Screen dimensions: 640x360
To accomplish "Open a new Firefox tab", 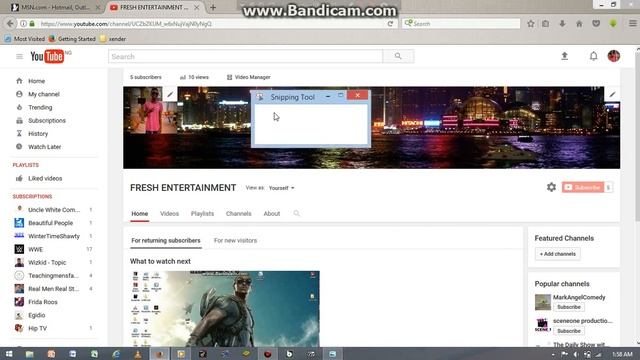I will click(x=213, y=7).
